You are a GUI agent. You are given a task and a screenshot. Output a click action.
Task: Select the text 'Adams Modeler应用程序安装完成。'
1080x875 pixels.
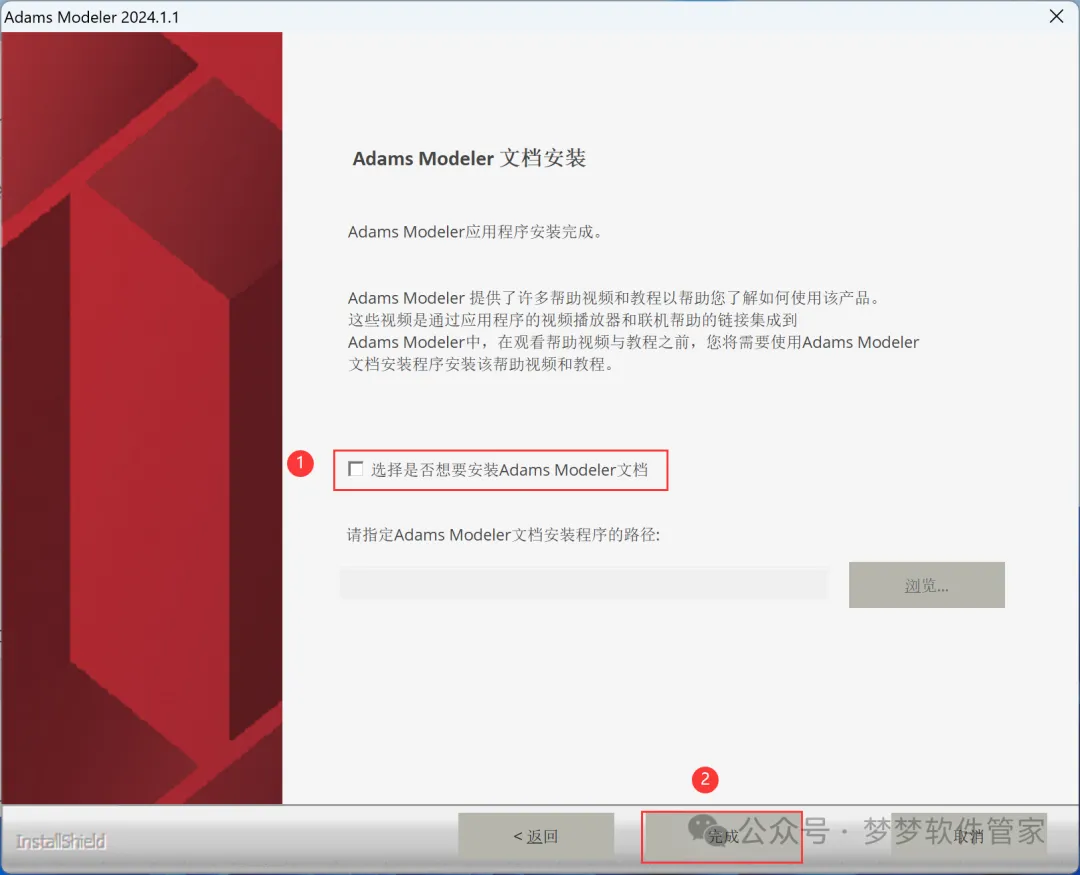click(x=475, y=232)
